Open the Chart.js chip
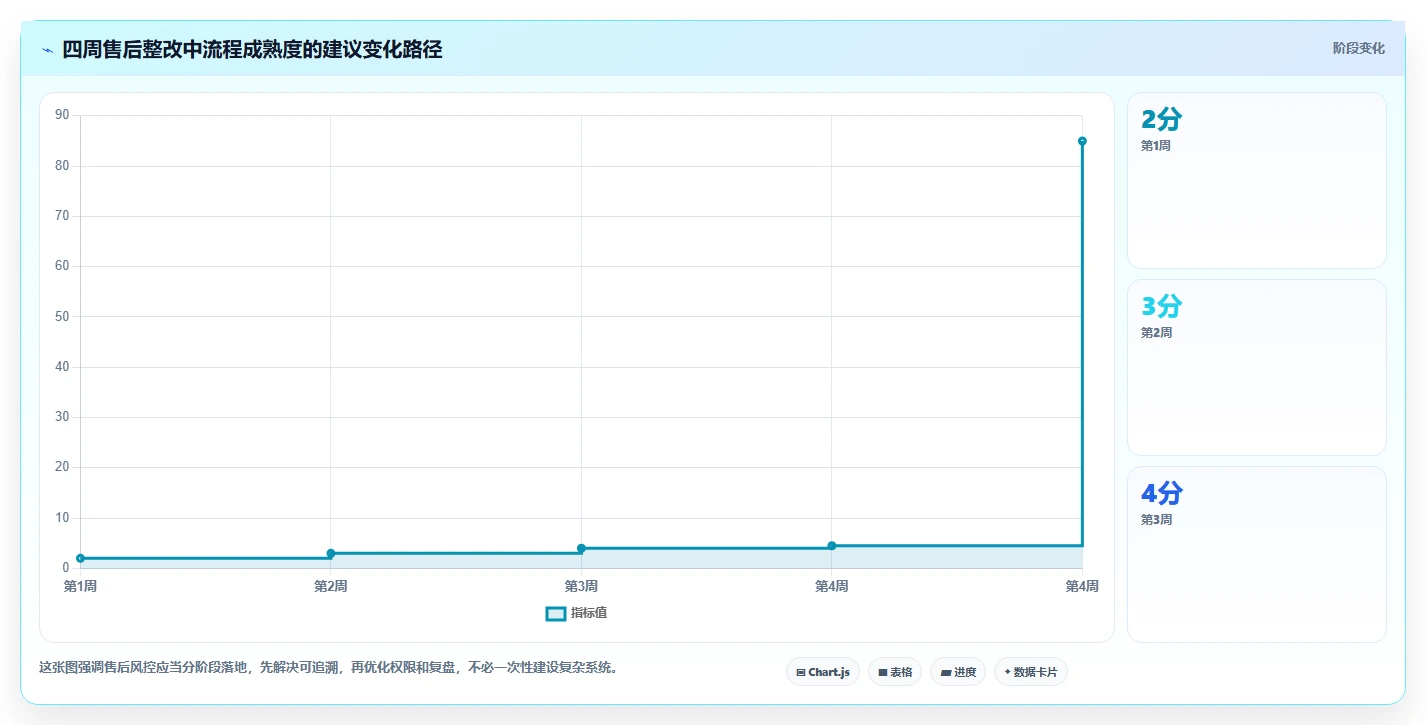Viewport: 1426px width, 725px height. pyautogui.click(x=823, y=672)
